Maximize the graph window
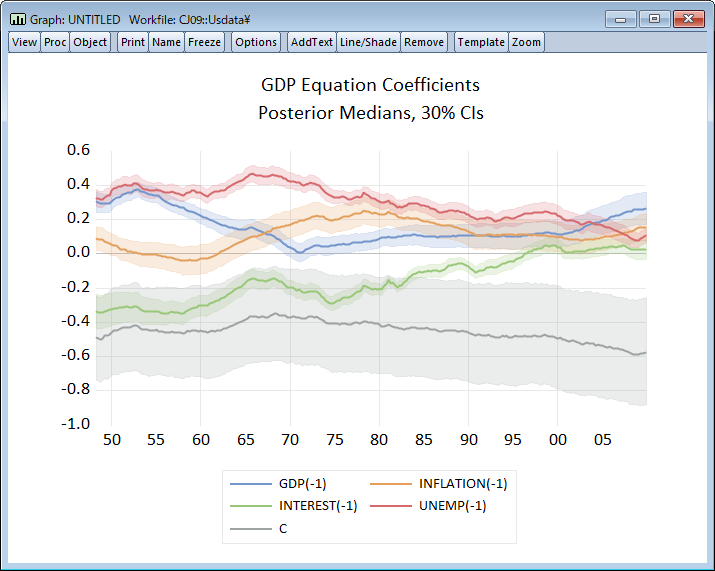This screenshot has width=715, height=571. 654,19
